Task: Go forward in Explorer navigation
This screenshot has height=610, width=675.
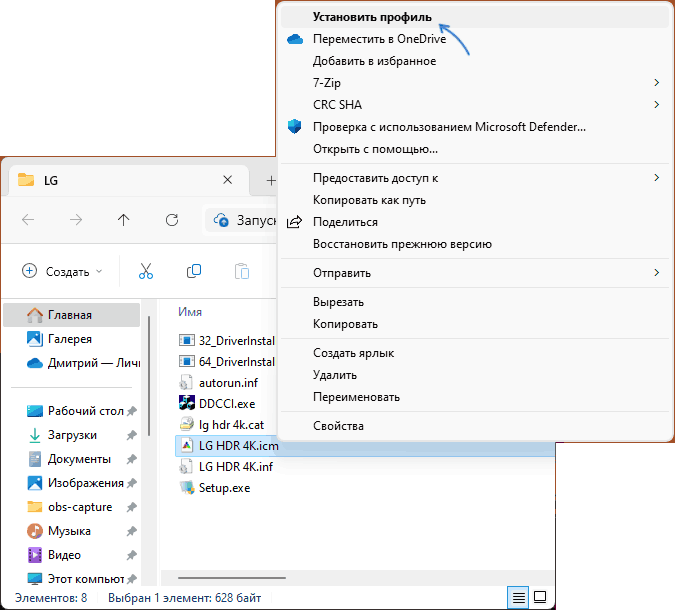Action: (76, 220)
